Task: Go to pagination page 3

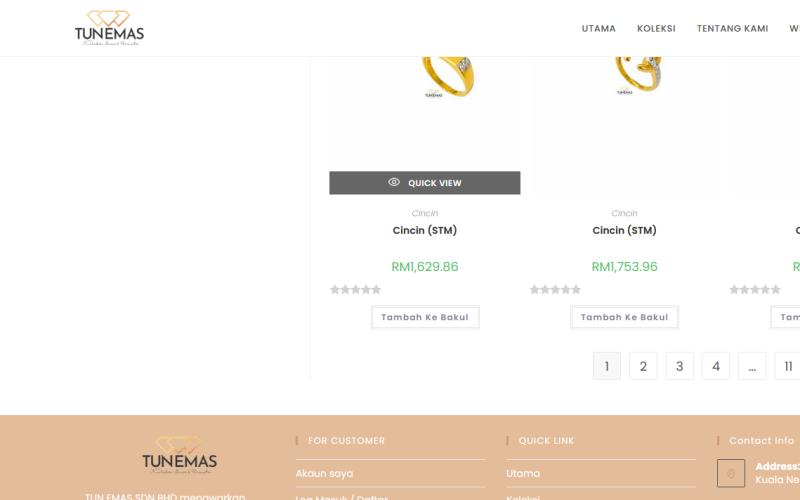Action: click(x=680, y=366)
